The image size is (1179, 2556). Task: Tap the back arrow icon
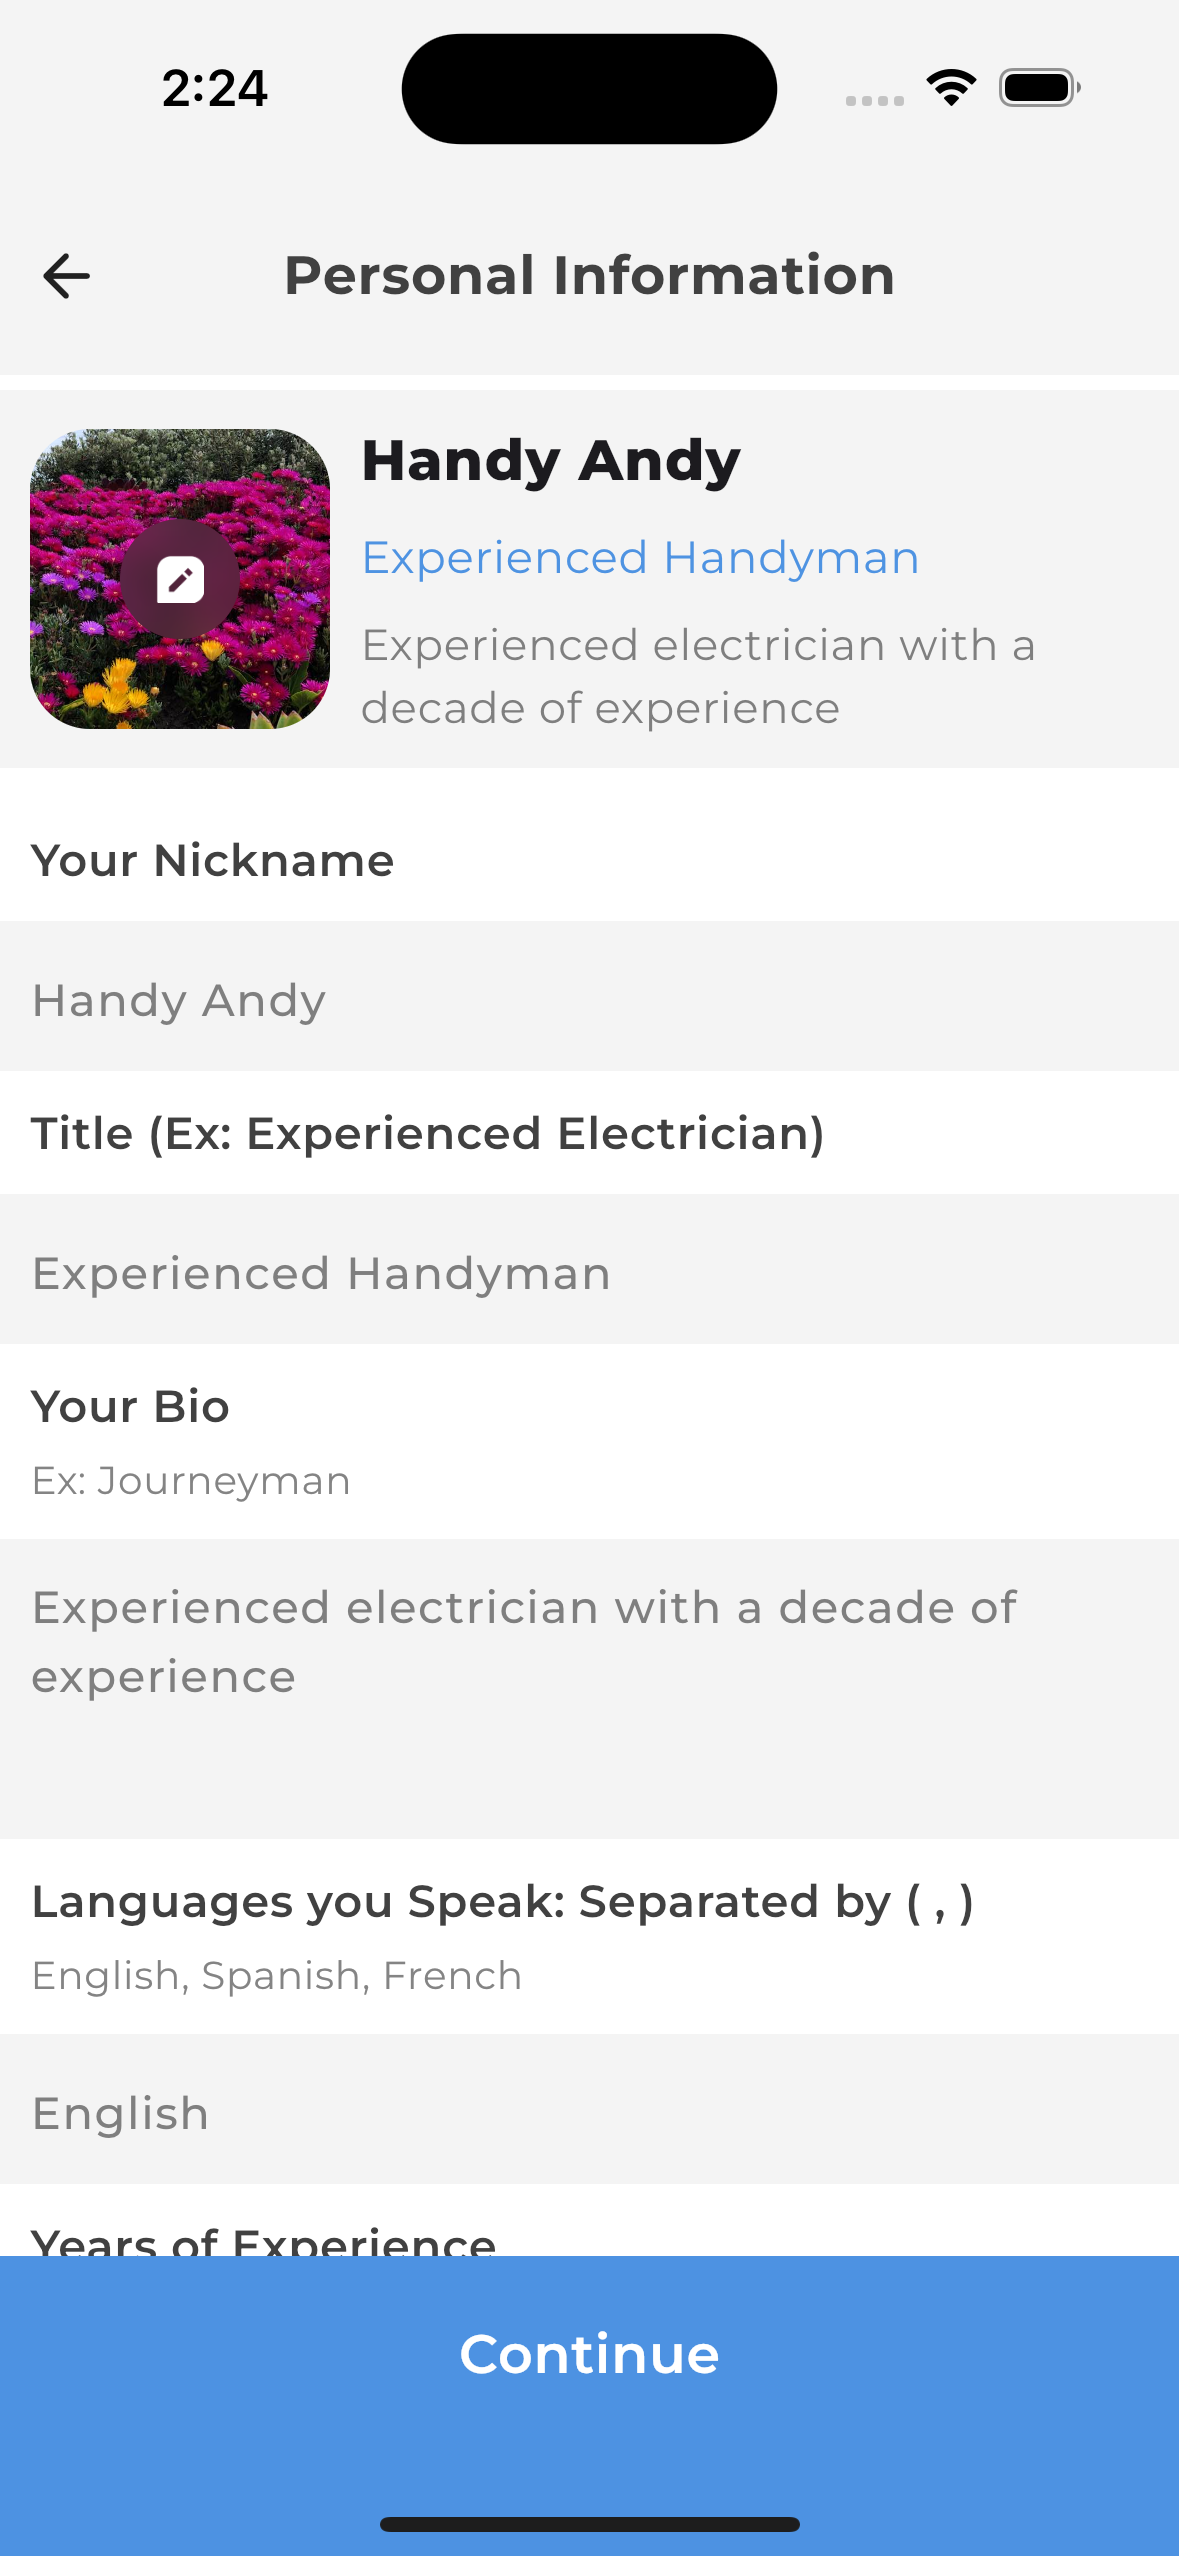67,276
